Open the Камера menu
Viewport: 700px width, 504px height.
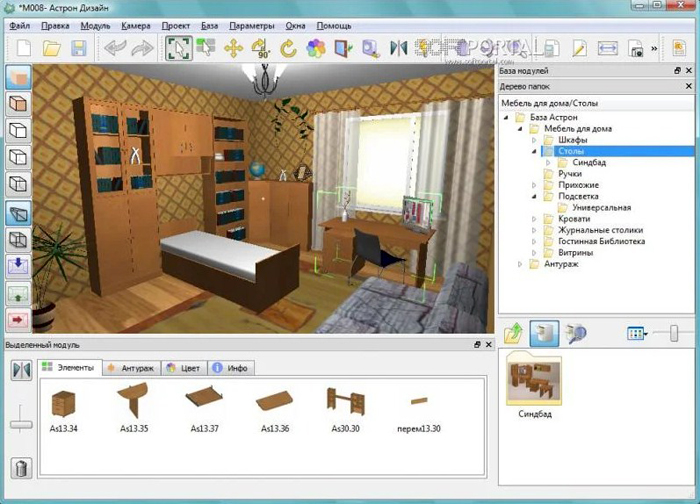pyautogui.click(x=136, y=23)
